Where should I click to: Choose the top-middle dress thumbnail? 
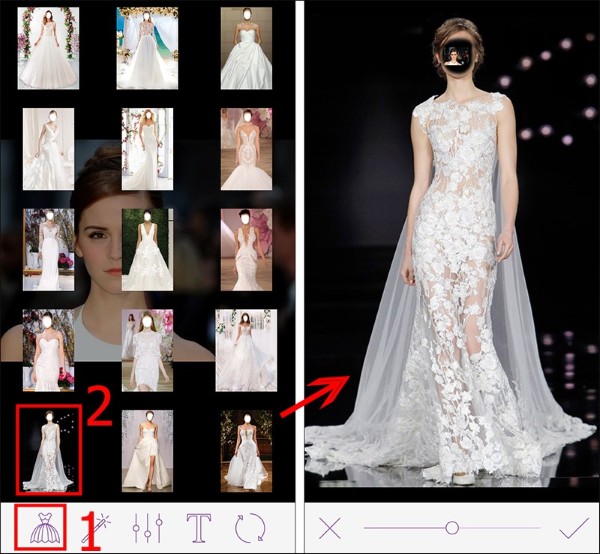coord(147,48)
